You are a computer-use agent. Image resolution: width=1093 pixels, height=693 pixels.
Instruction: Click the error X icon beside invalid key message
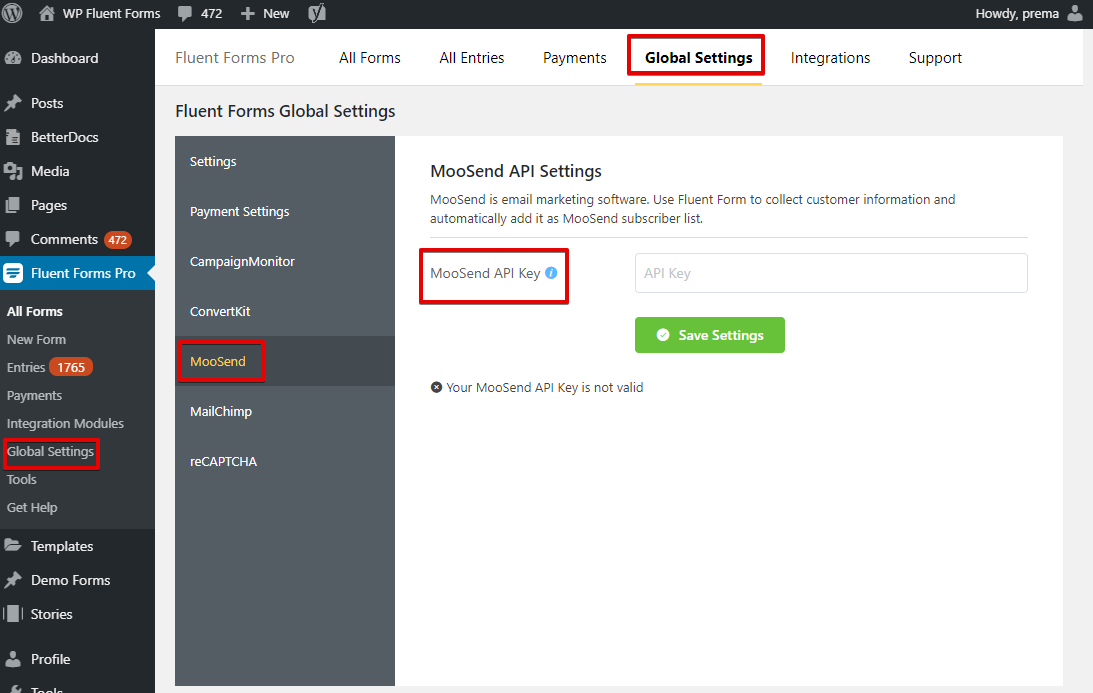click(x=436, y=387)
